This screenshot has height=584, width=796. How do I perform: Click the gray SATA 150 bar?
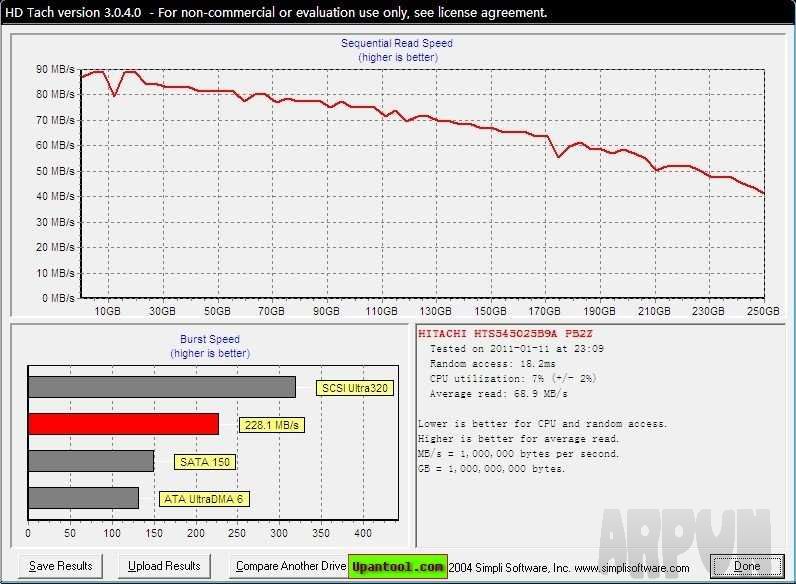pos(91,461)
